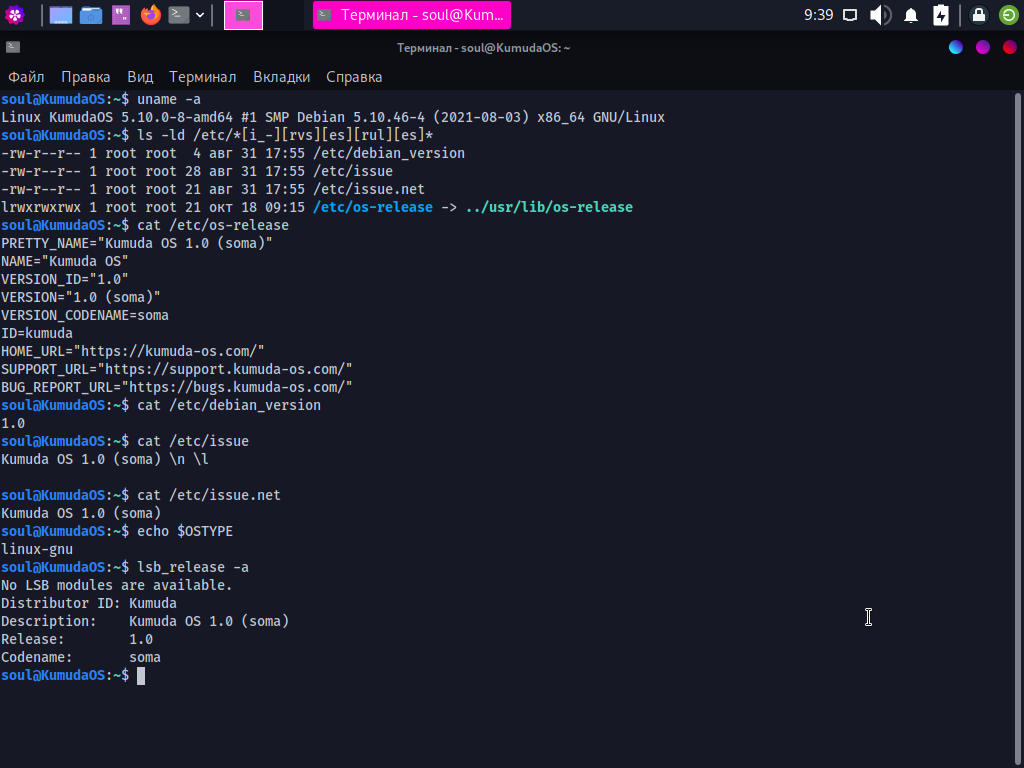The height and width of the screenshot is (768, 1024).
Task: Click the "lsb_release -a" command
Action: tap(193, 568)
